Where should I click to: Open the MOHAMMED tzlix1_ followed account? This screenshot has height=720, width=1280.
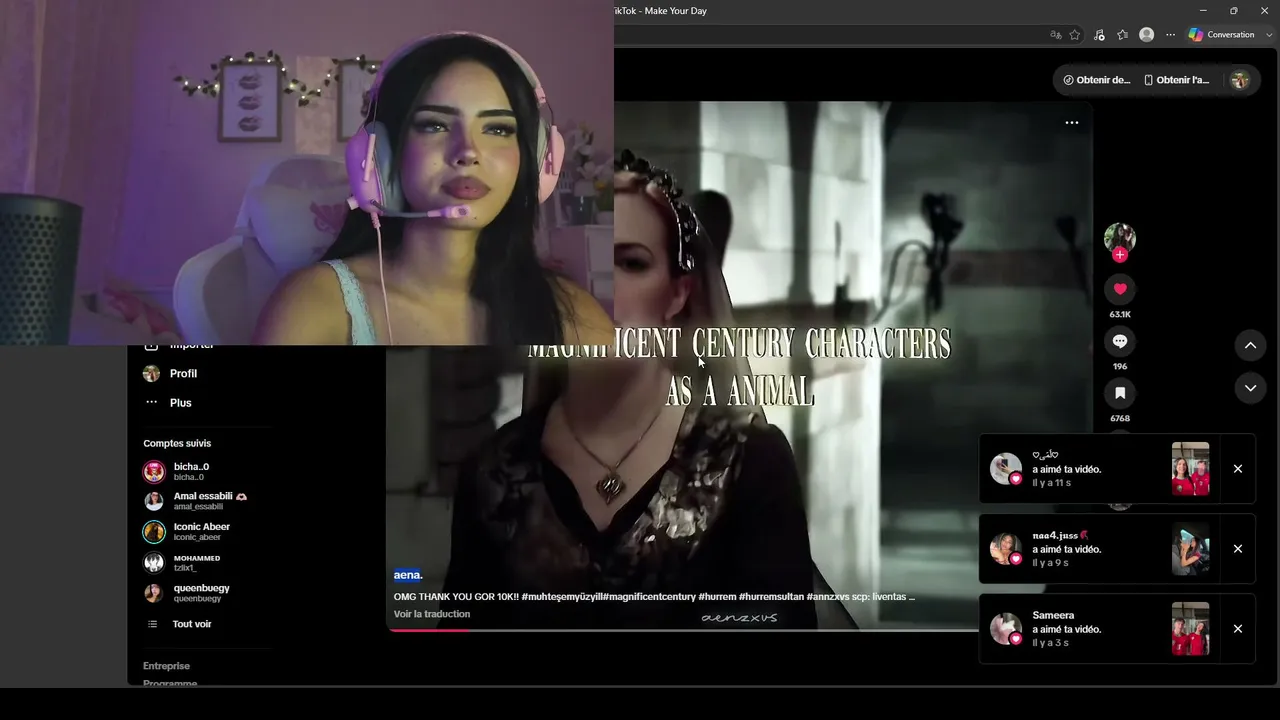click(181, 562)
